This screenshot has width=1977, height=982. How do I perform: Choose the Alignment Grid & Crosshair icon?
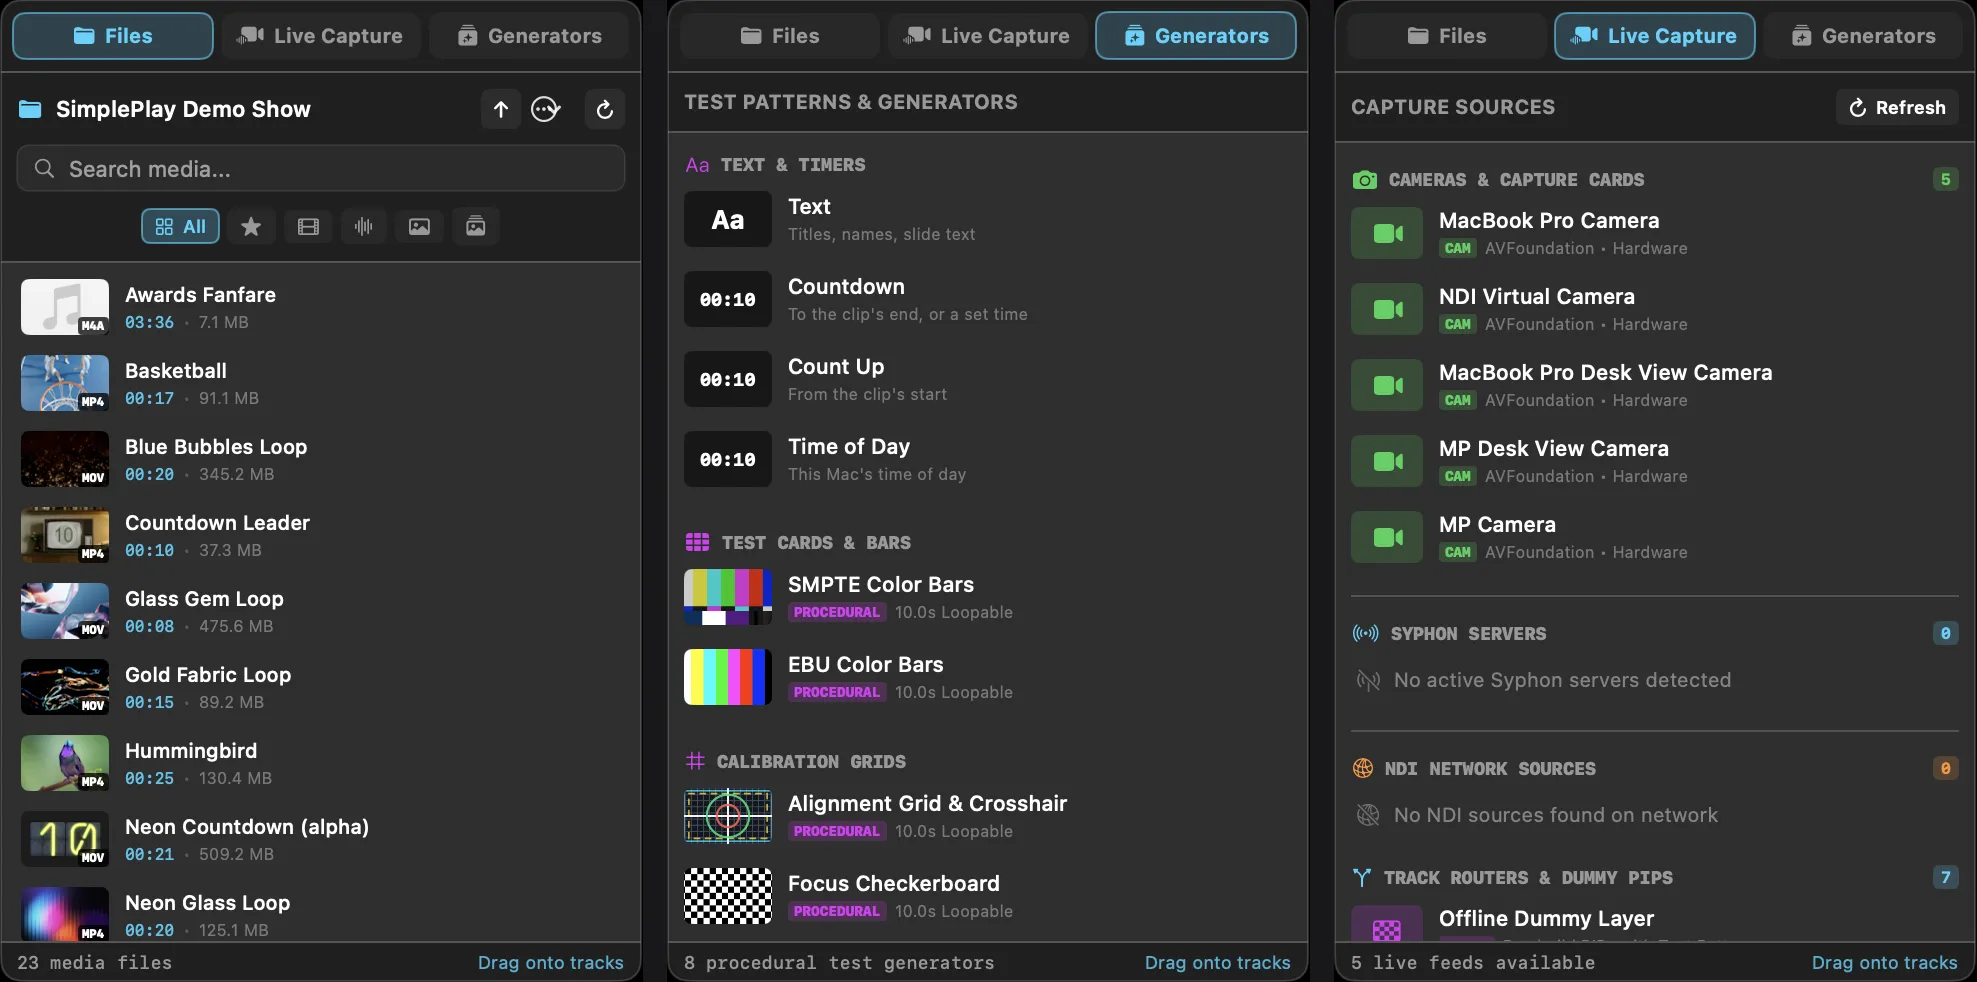coord(728,816)
